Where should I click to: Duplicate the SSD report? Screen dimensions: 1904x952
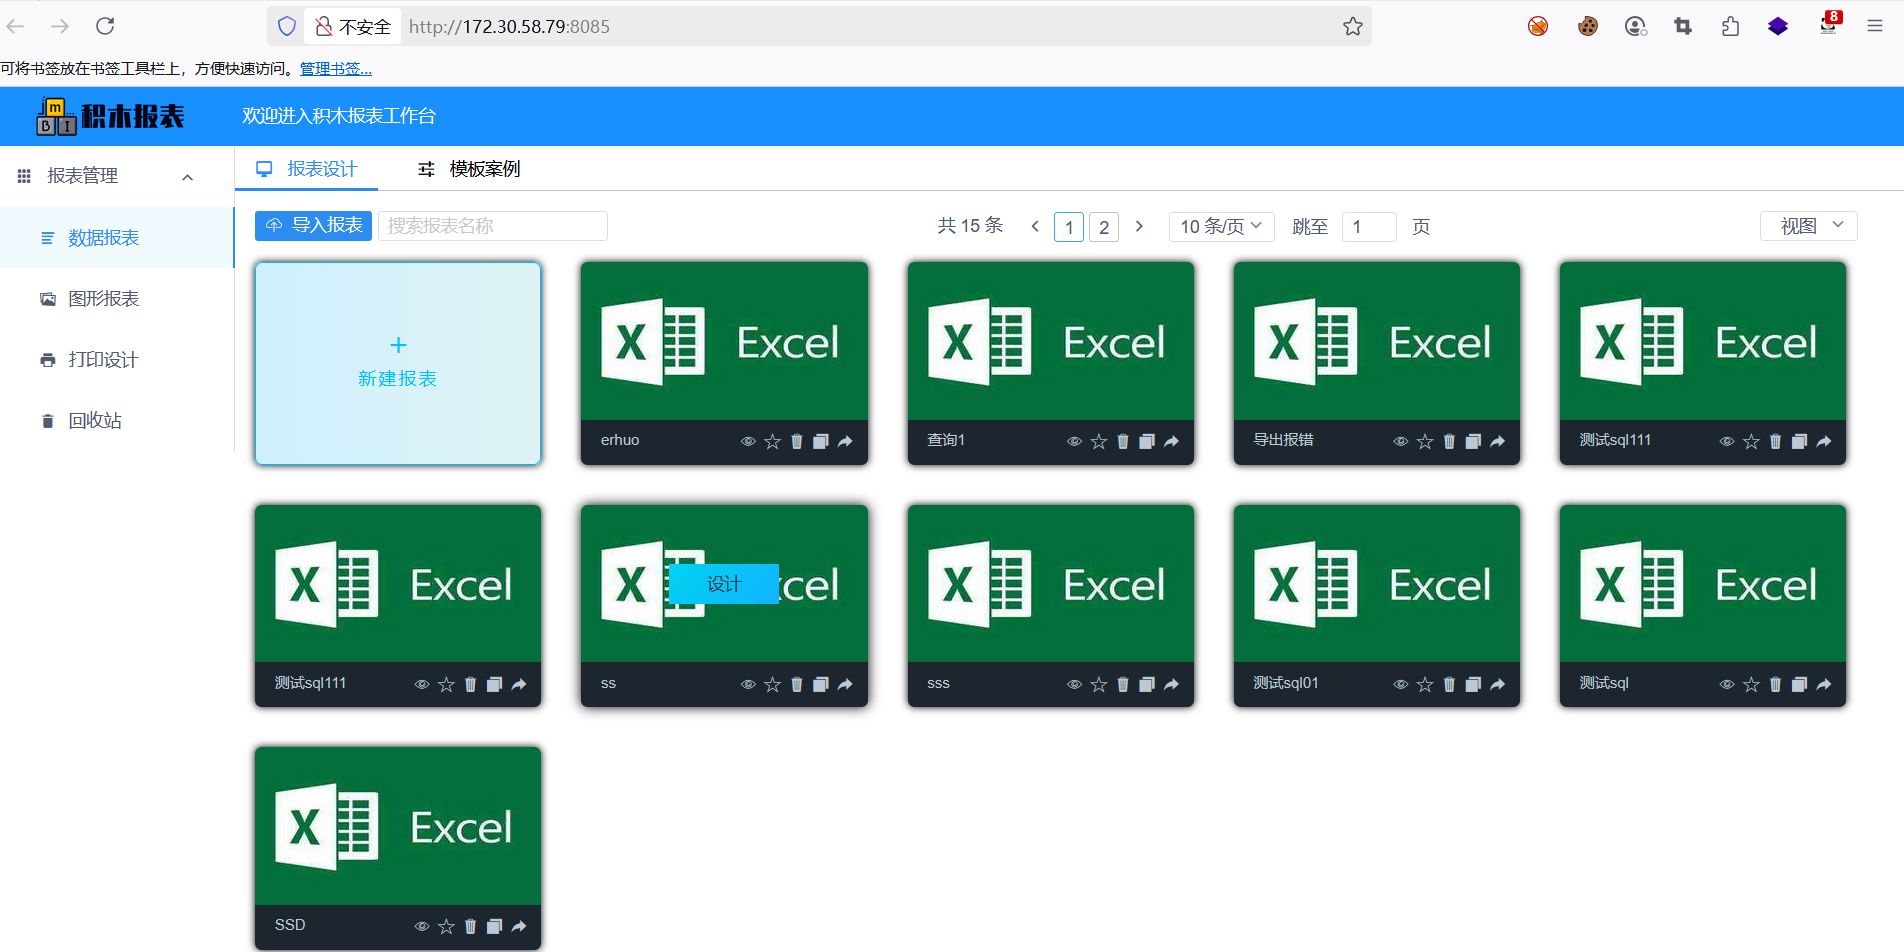tap(494, 927)
